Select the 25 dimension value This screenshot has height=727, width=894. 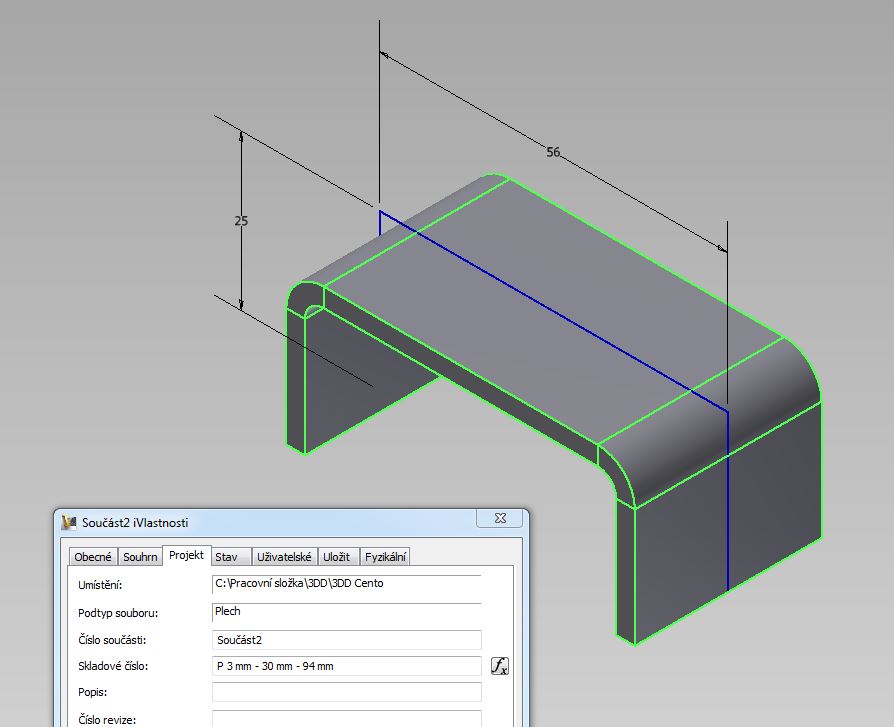point(241,221)
